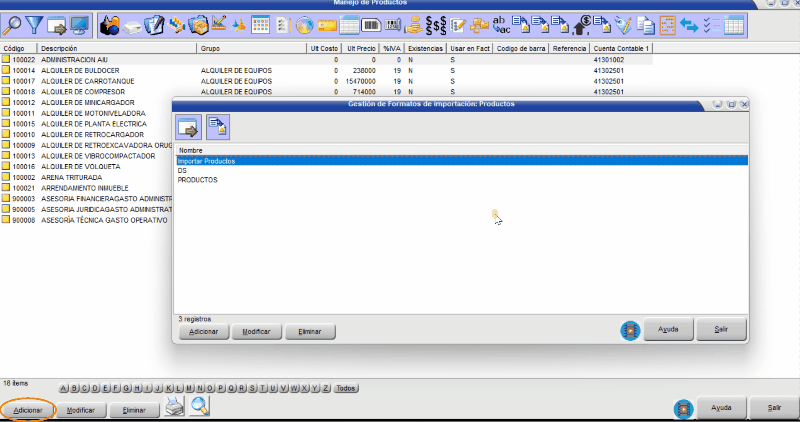Click the printer icon at bottom

(x=174, y=406)
